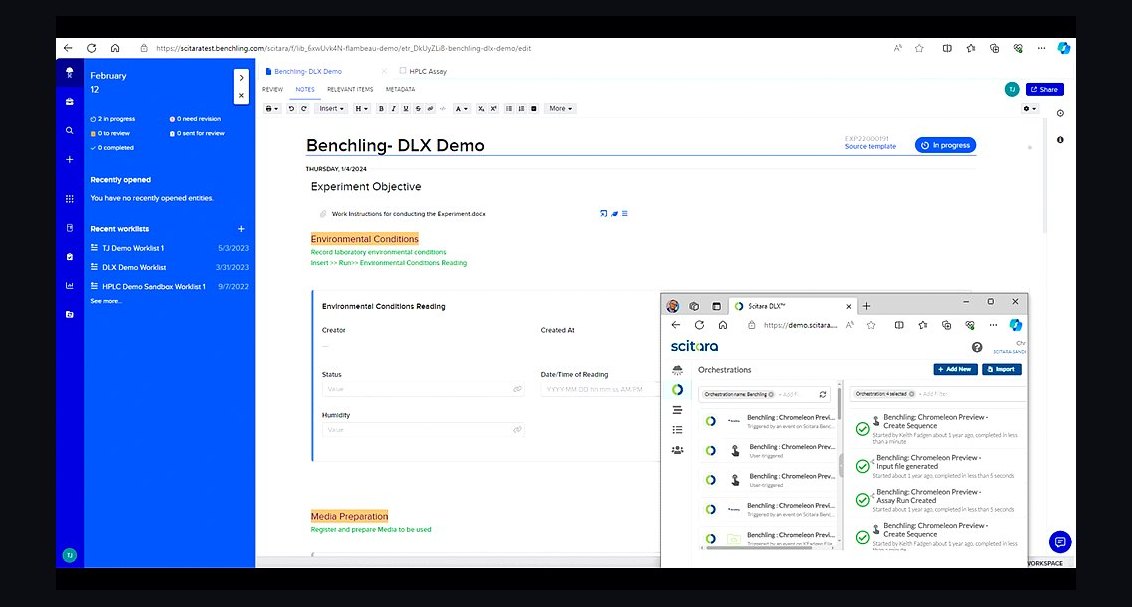
Task: Refresh the orchestrations list in Scitara
Action: 822,394
